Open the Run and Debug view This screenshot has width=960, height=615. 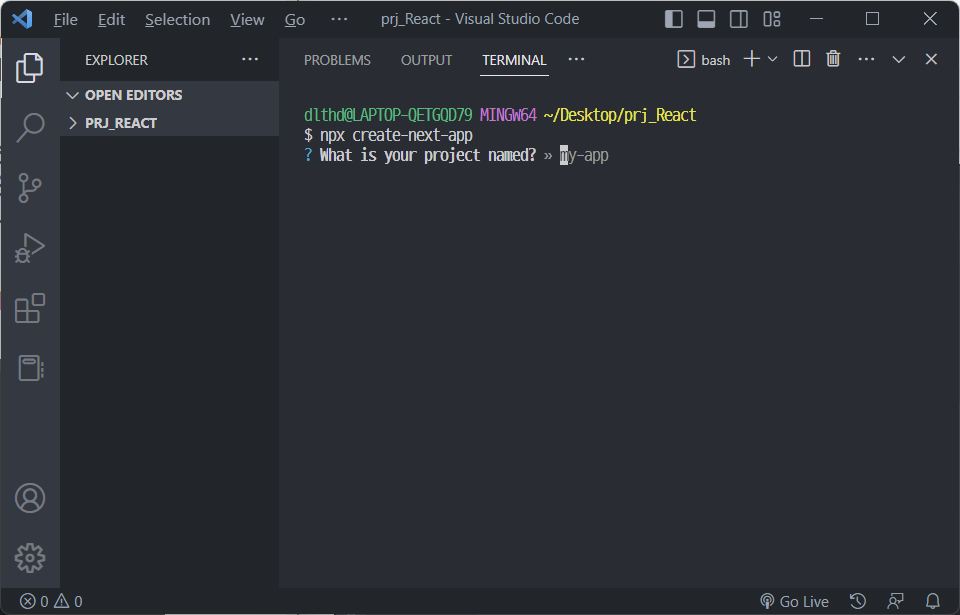(29, 248)
